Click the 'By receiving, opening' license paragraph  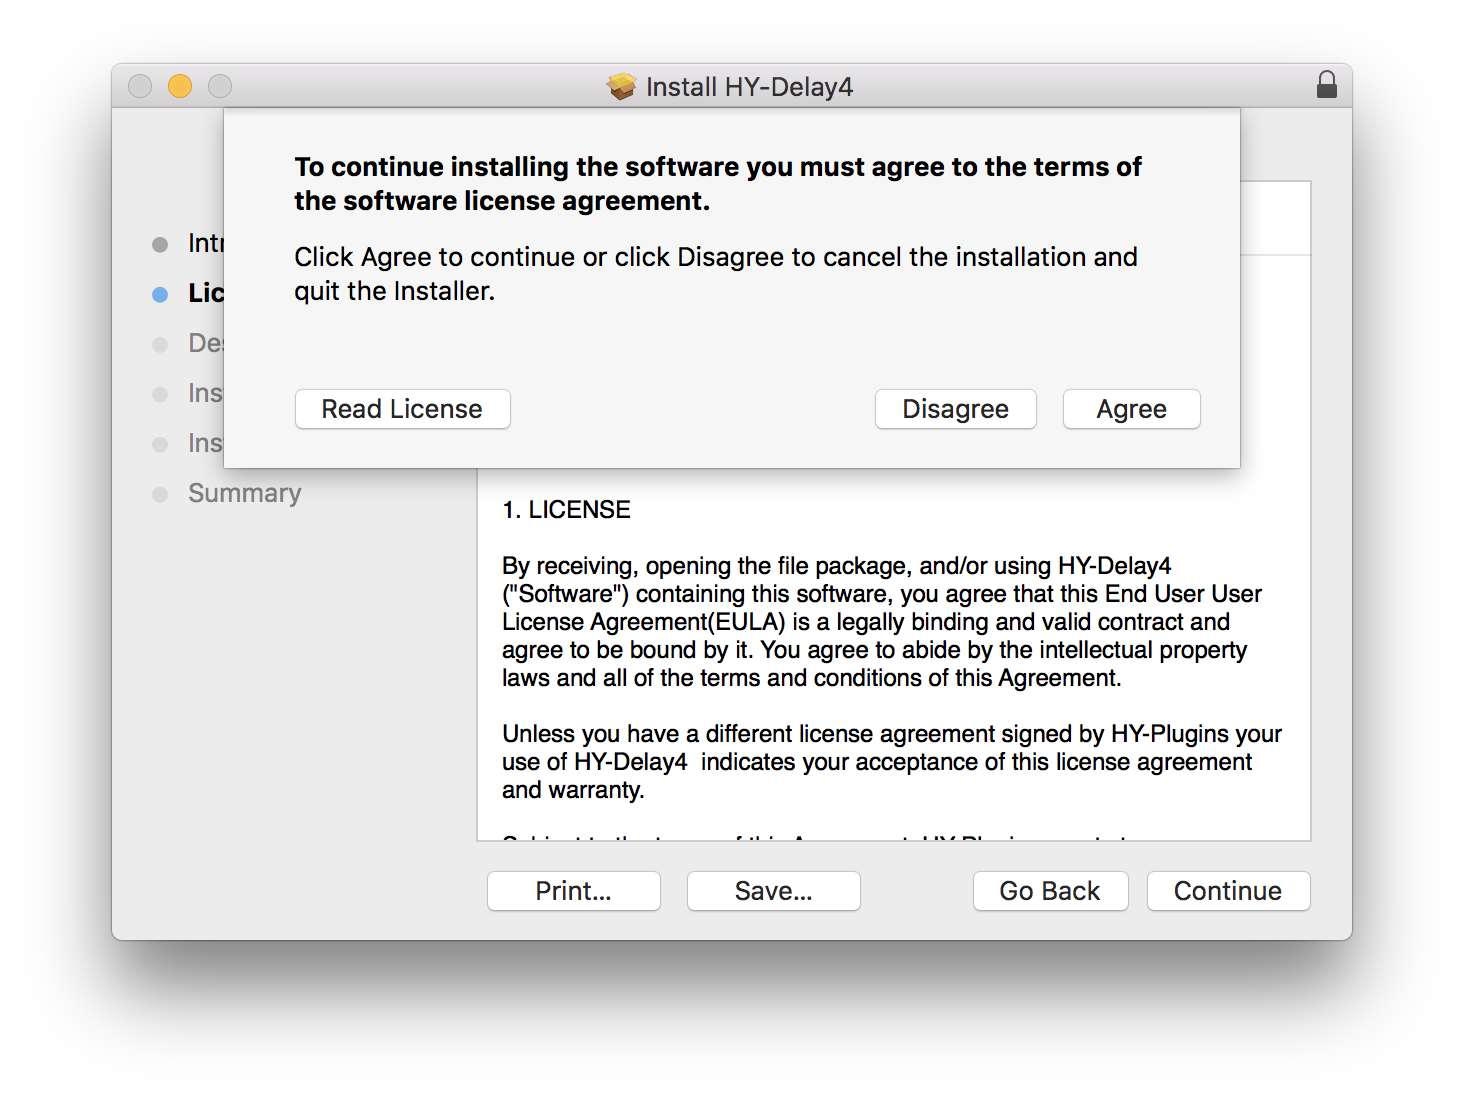click(x=881, y=622)
